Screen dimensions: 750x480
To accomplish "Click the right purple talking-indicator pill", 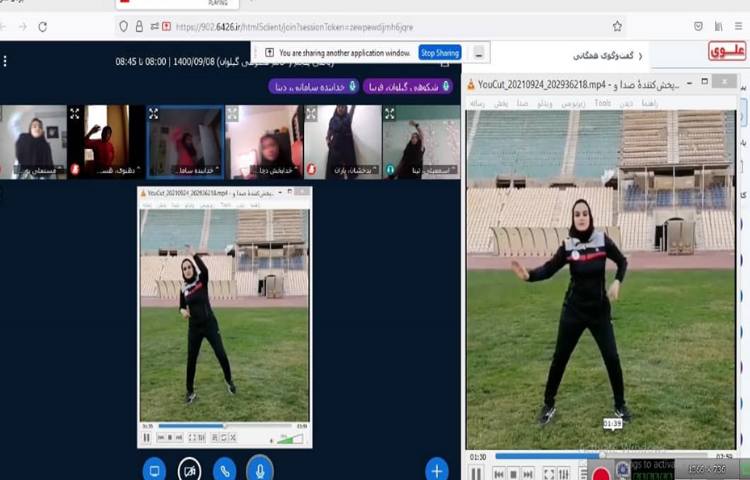I will point(408,87).
